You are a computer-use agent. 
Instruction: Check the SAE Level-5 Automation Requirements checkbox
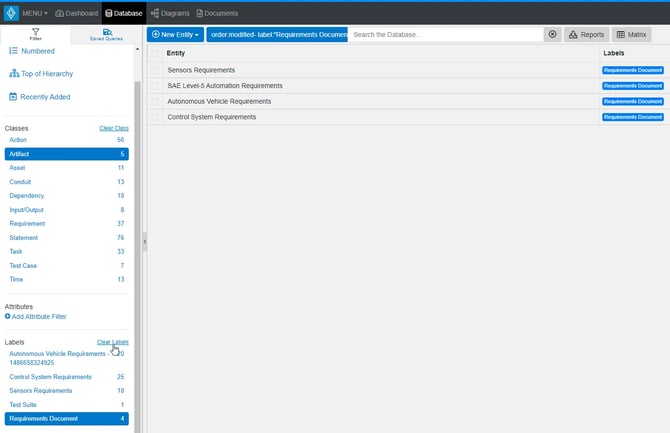(155, 86)
